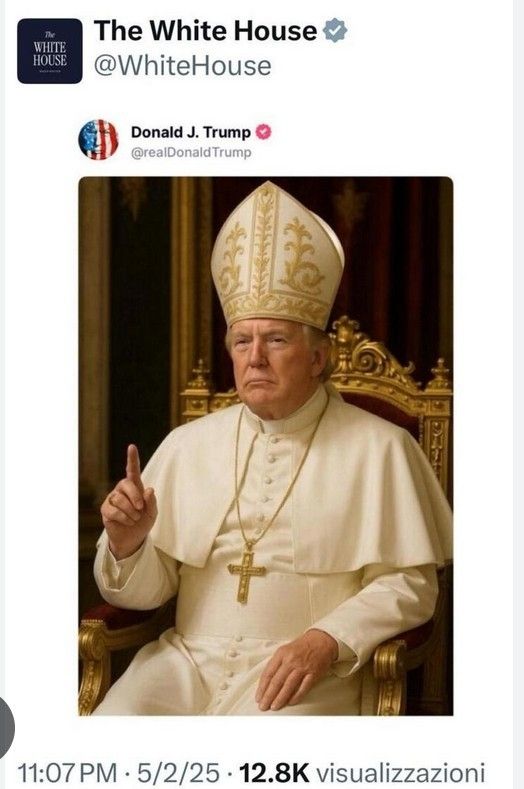
Task: Visit the @WhiteHouse handle
Action: tap(183, 66)
